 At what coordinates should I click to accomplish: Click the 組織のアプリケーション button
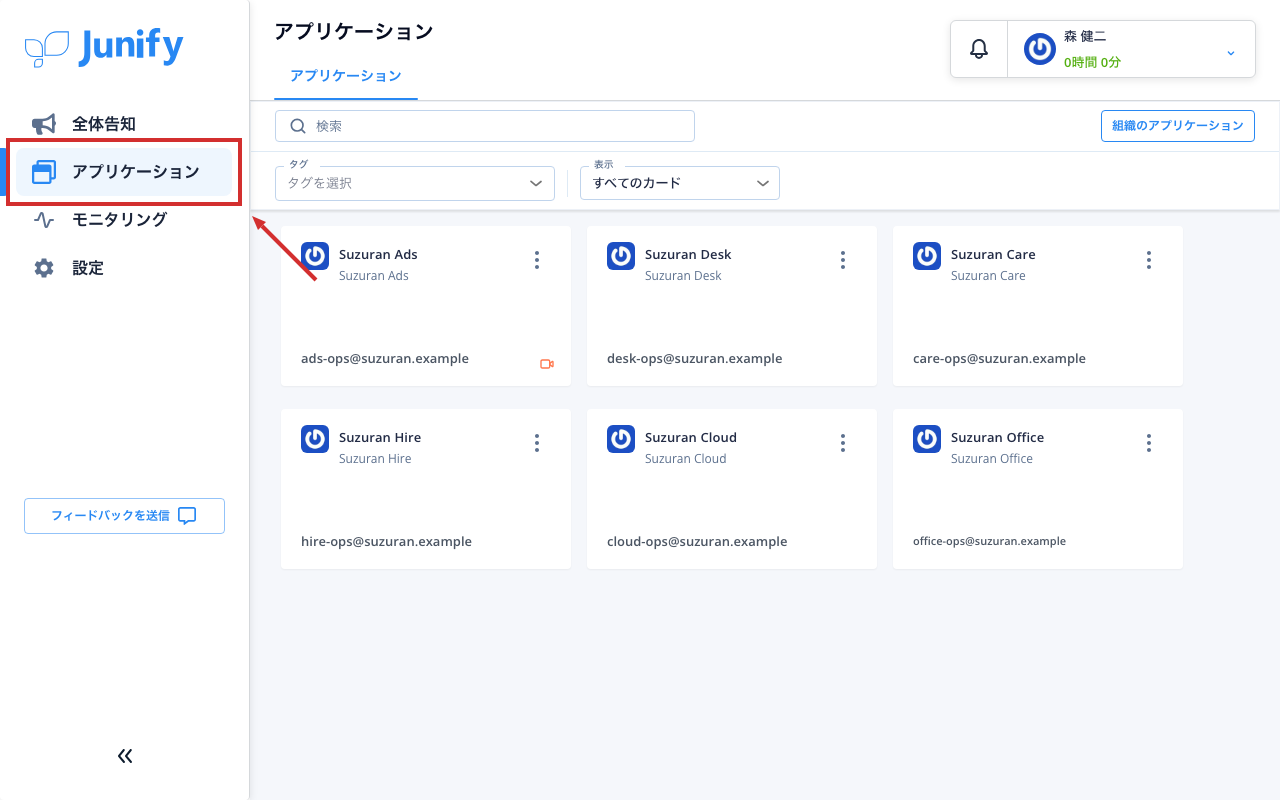[1177, 126]
